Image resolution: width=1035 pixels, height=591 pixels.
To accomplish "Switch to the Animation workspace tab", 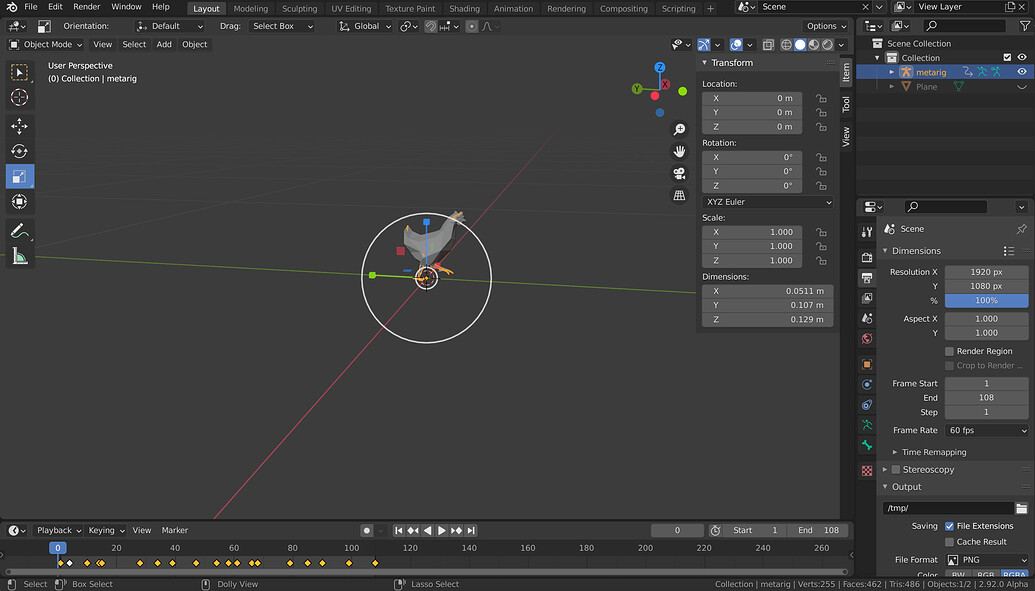I will point(513,8).
